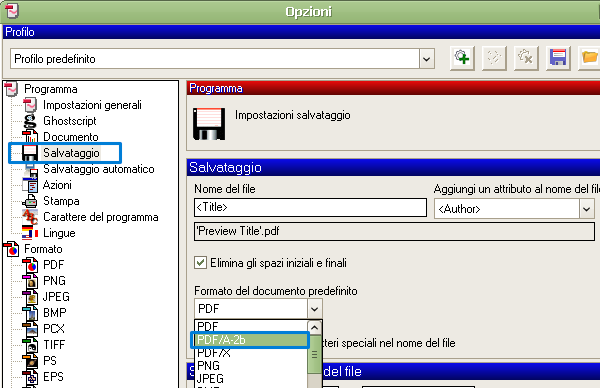Click the Nome del file <Title> field

pos(310,207)
